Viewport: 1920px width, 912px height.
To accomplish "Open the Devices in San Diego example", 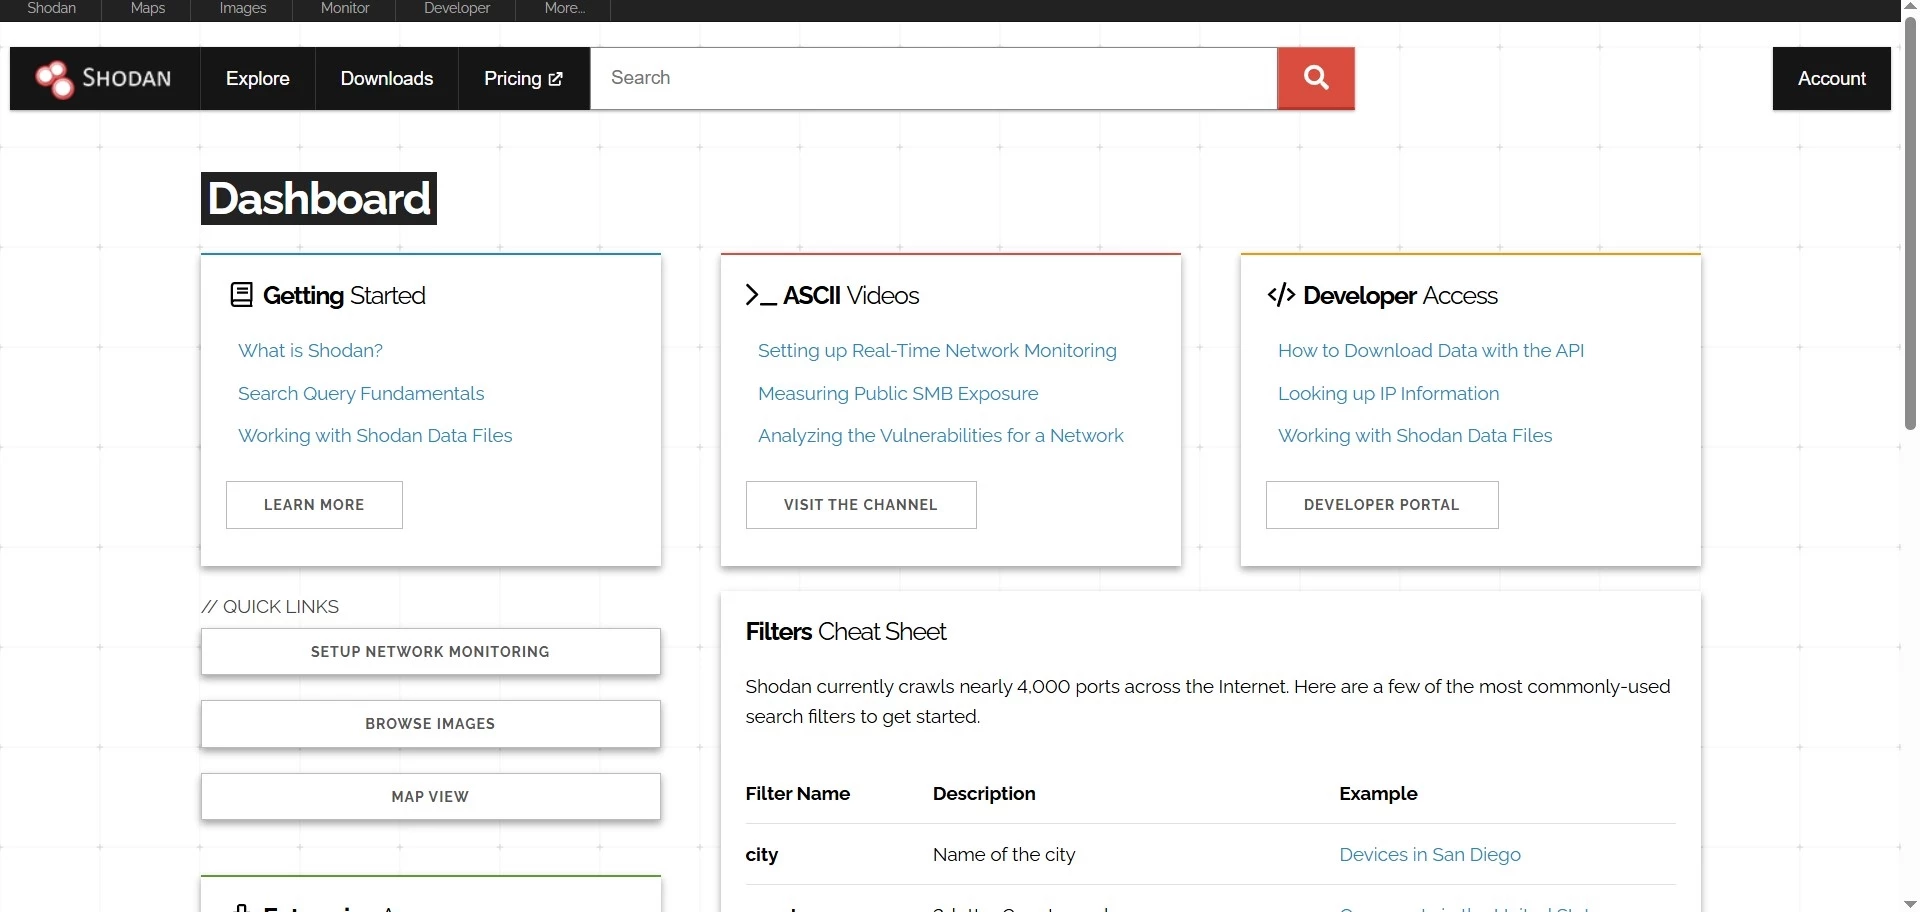I will (1429, 855).
